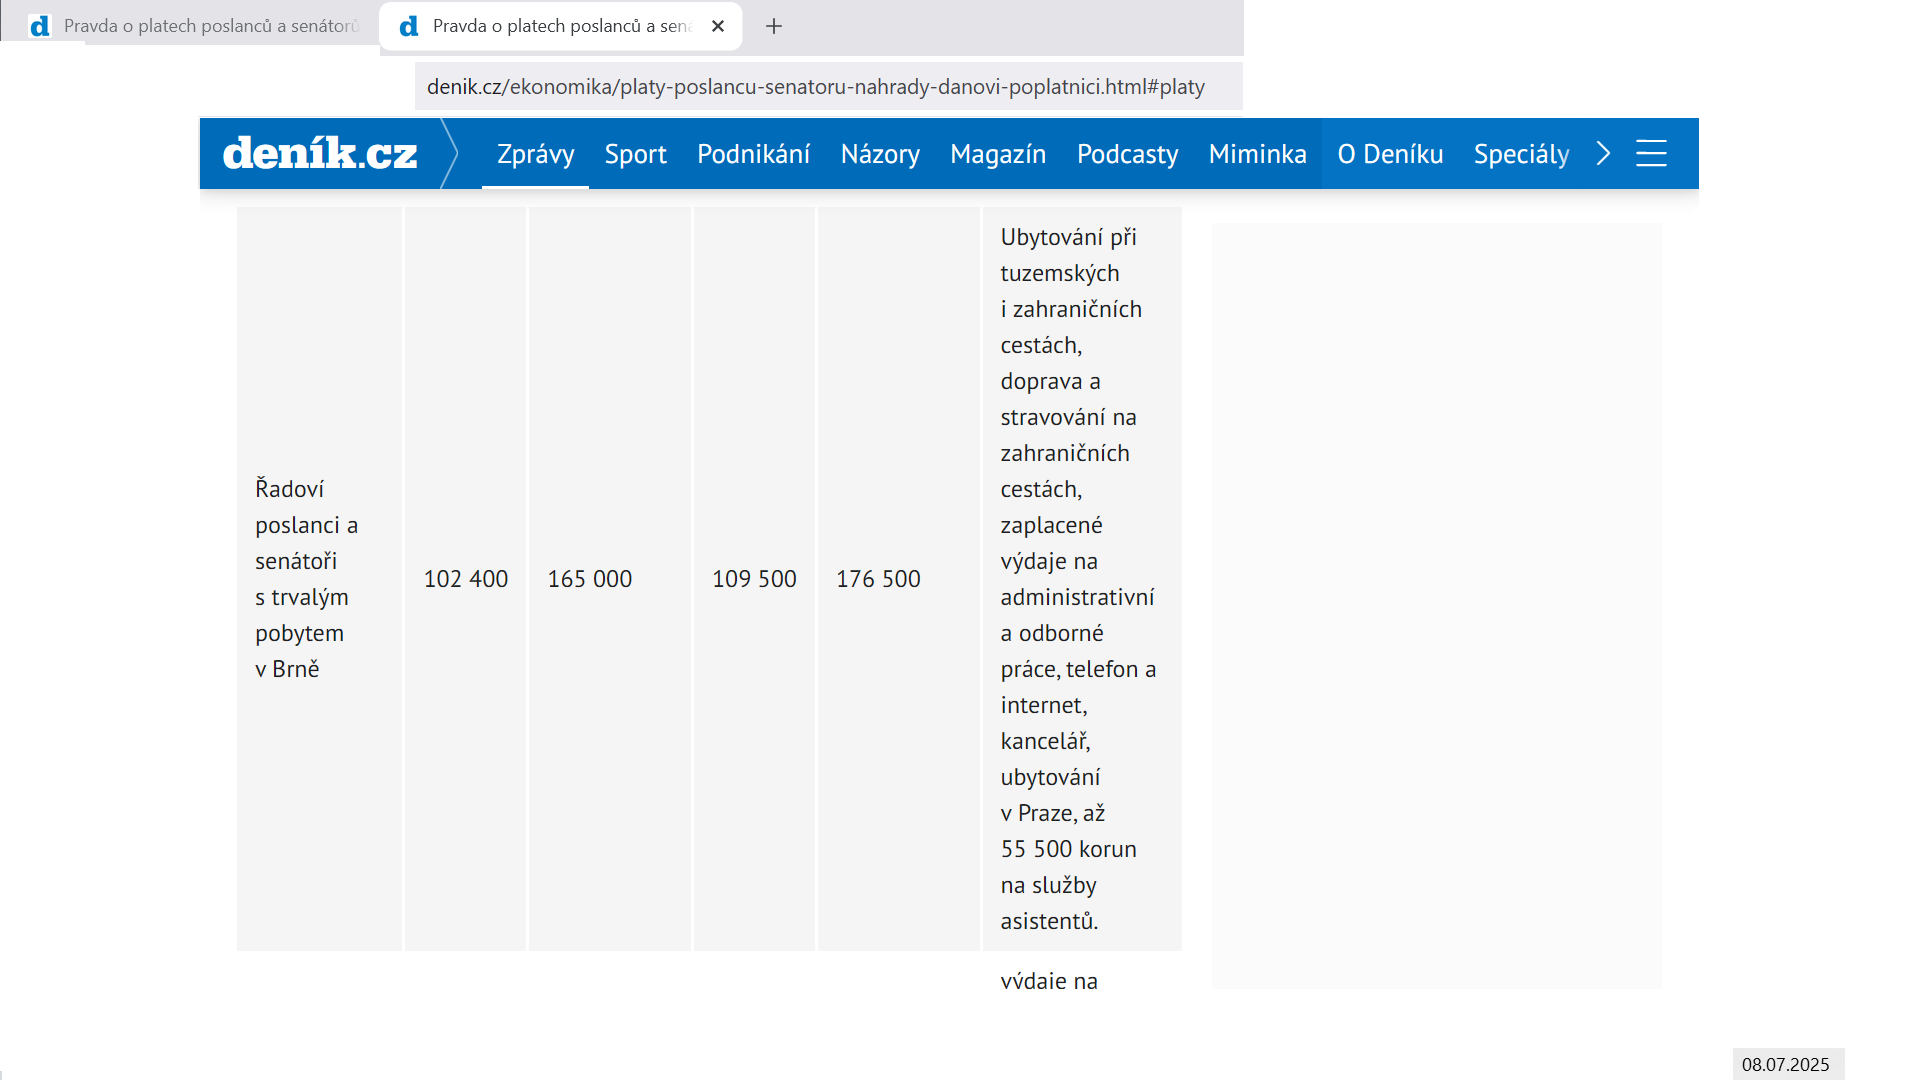Click the favicon of the first tab
Image resolution: width=1920 pixels, height=1080 pixels.
[40, 26]
